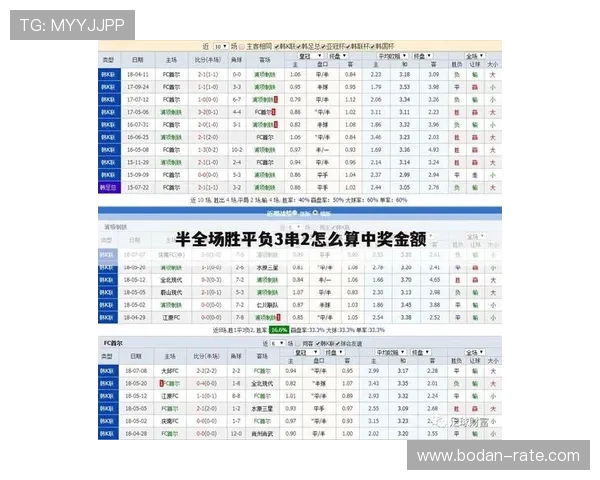
Task: Click corner count 10-2 in 16-05-08 row
Action: 237,150
